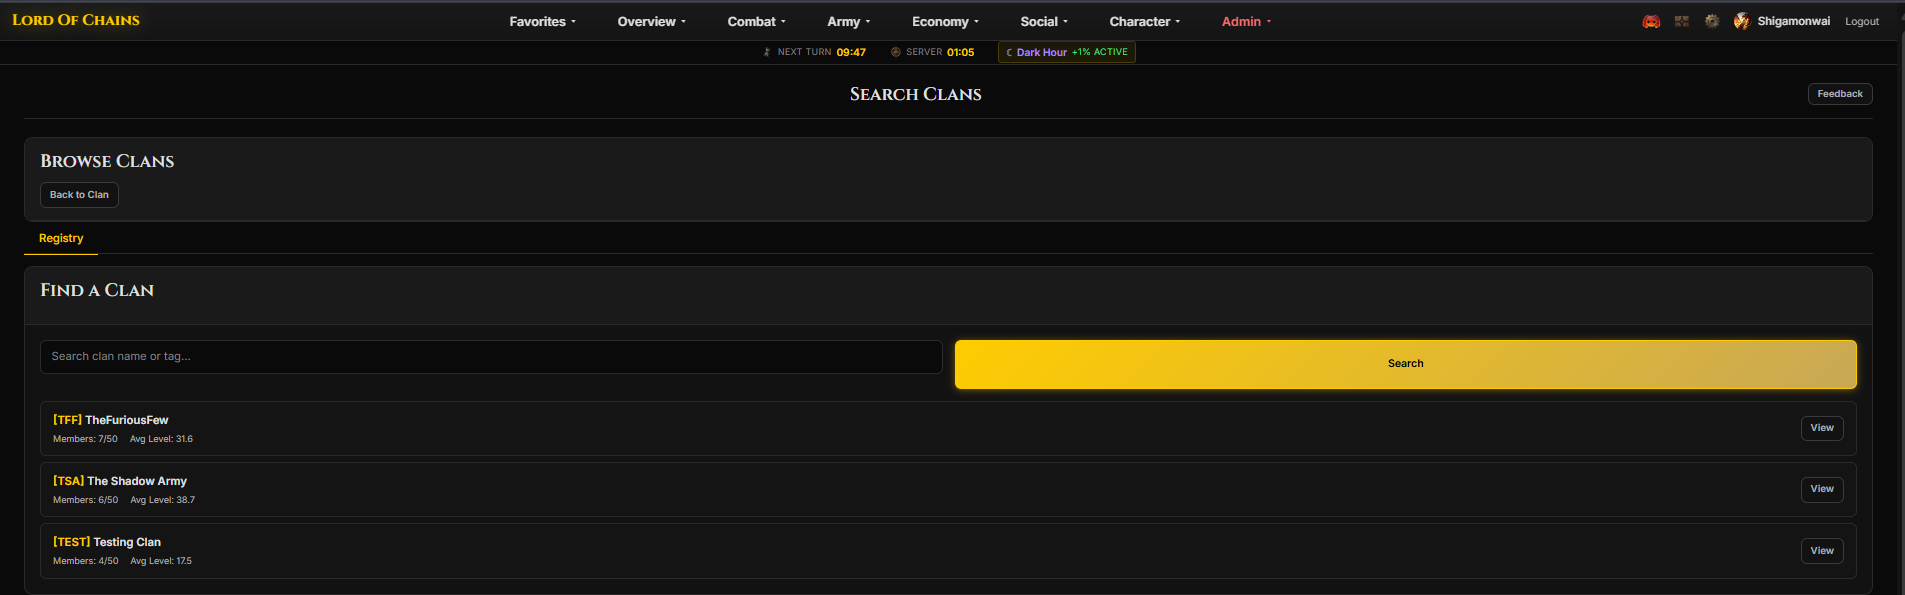
Task: Click the [TEST] Testing Clan name
Action: point(107,542)
